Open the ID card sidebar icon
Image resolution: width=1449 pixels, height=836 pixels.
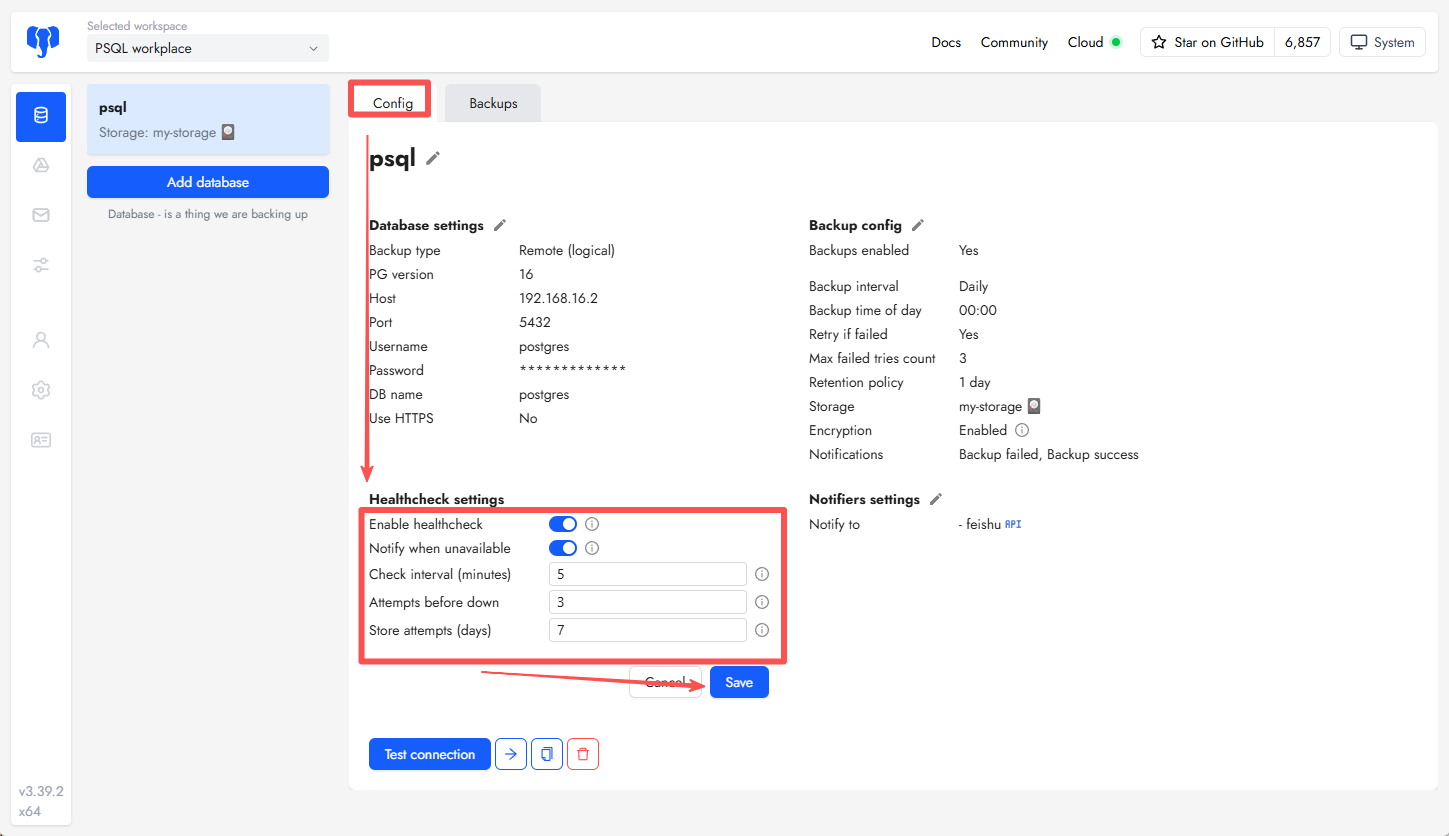[41, 440]
